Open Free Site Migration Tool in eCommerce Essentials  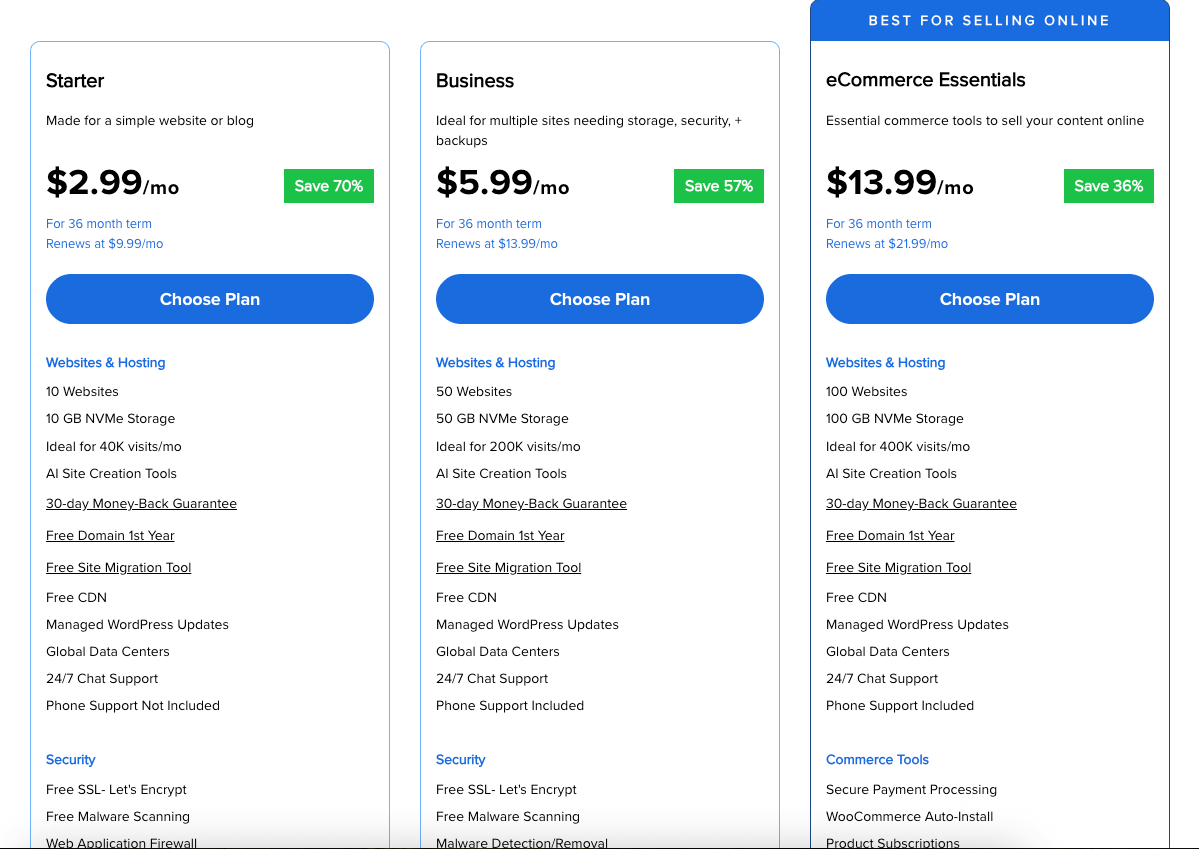click(898, 568)
